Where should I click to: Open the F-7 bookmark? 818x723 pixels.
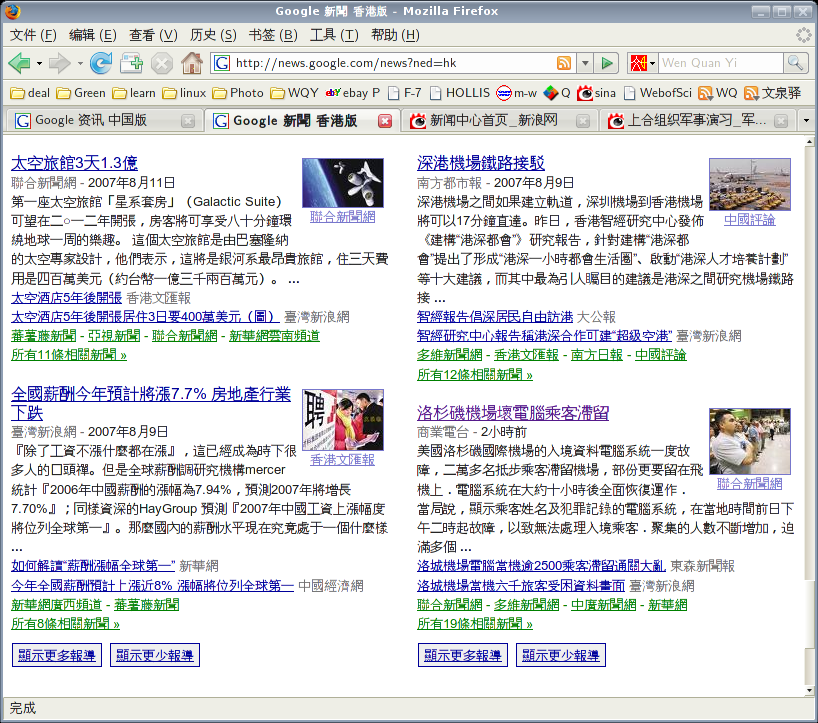click(x=405, y=93)
